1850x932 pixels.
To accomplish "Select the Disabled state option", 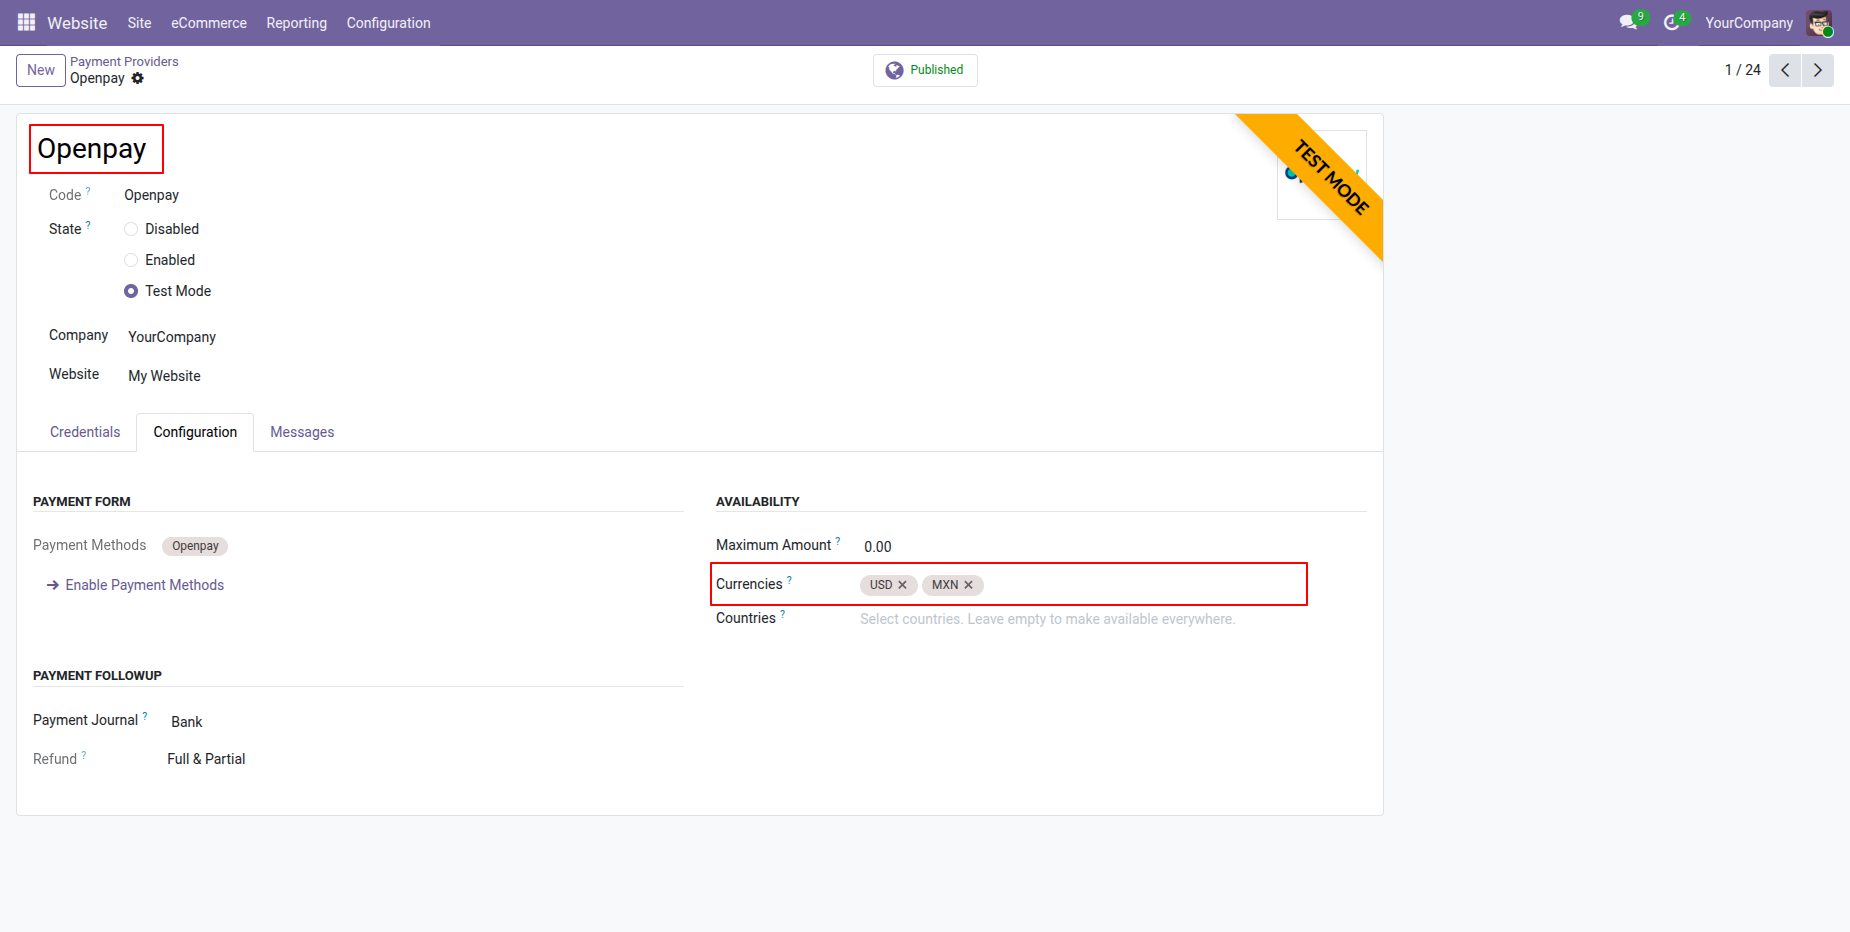I will click(131, 229).
